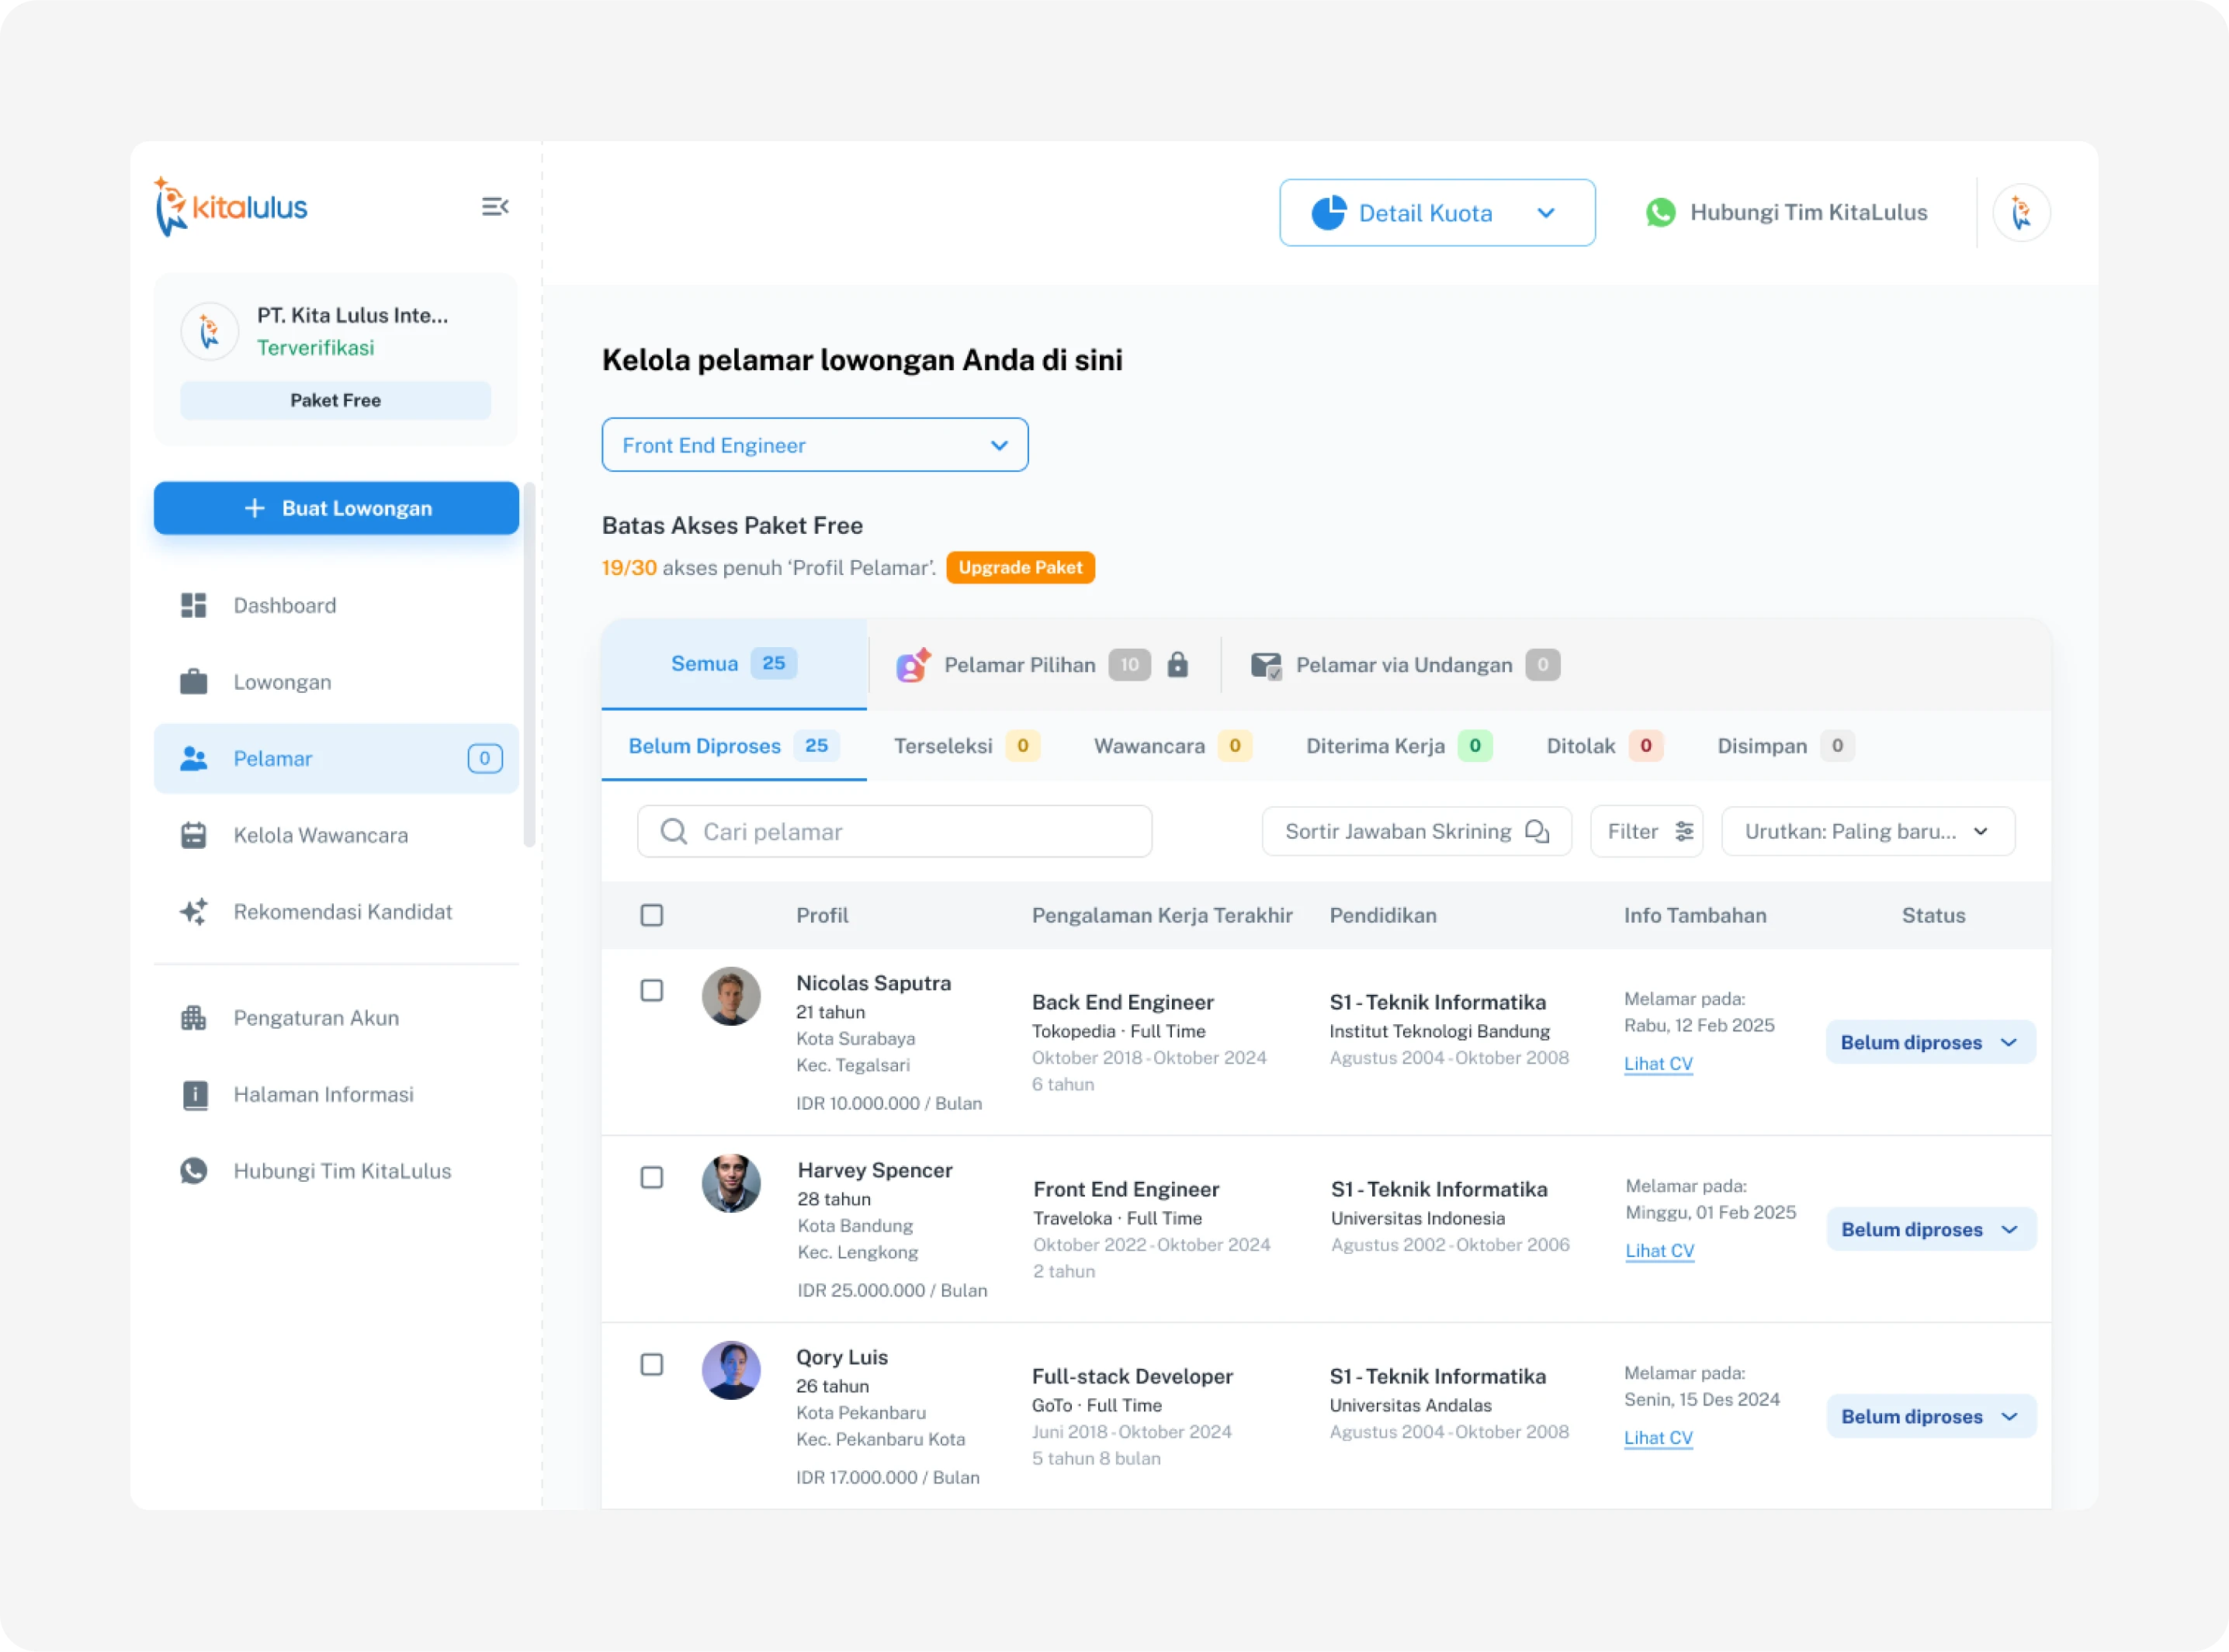Click the Cari pelamar search field

[x=894, y=832]
